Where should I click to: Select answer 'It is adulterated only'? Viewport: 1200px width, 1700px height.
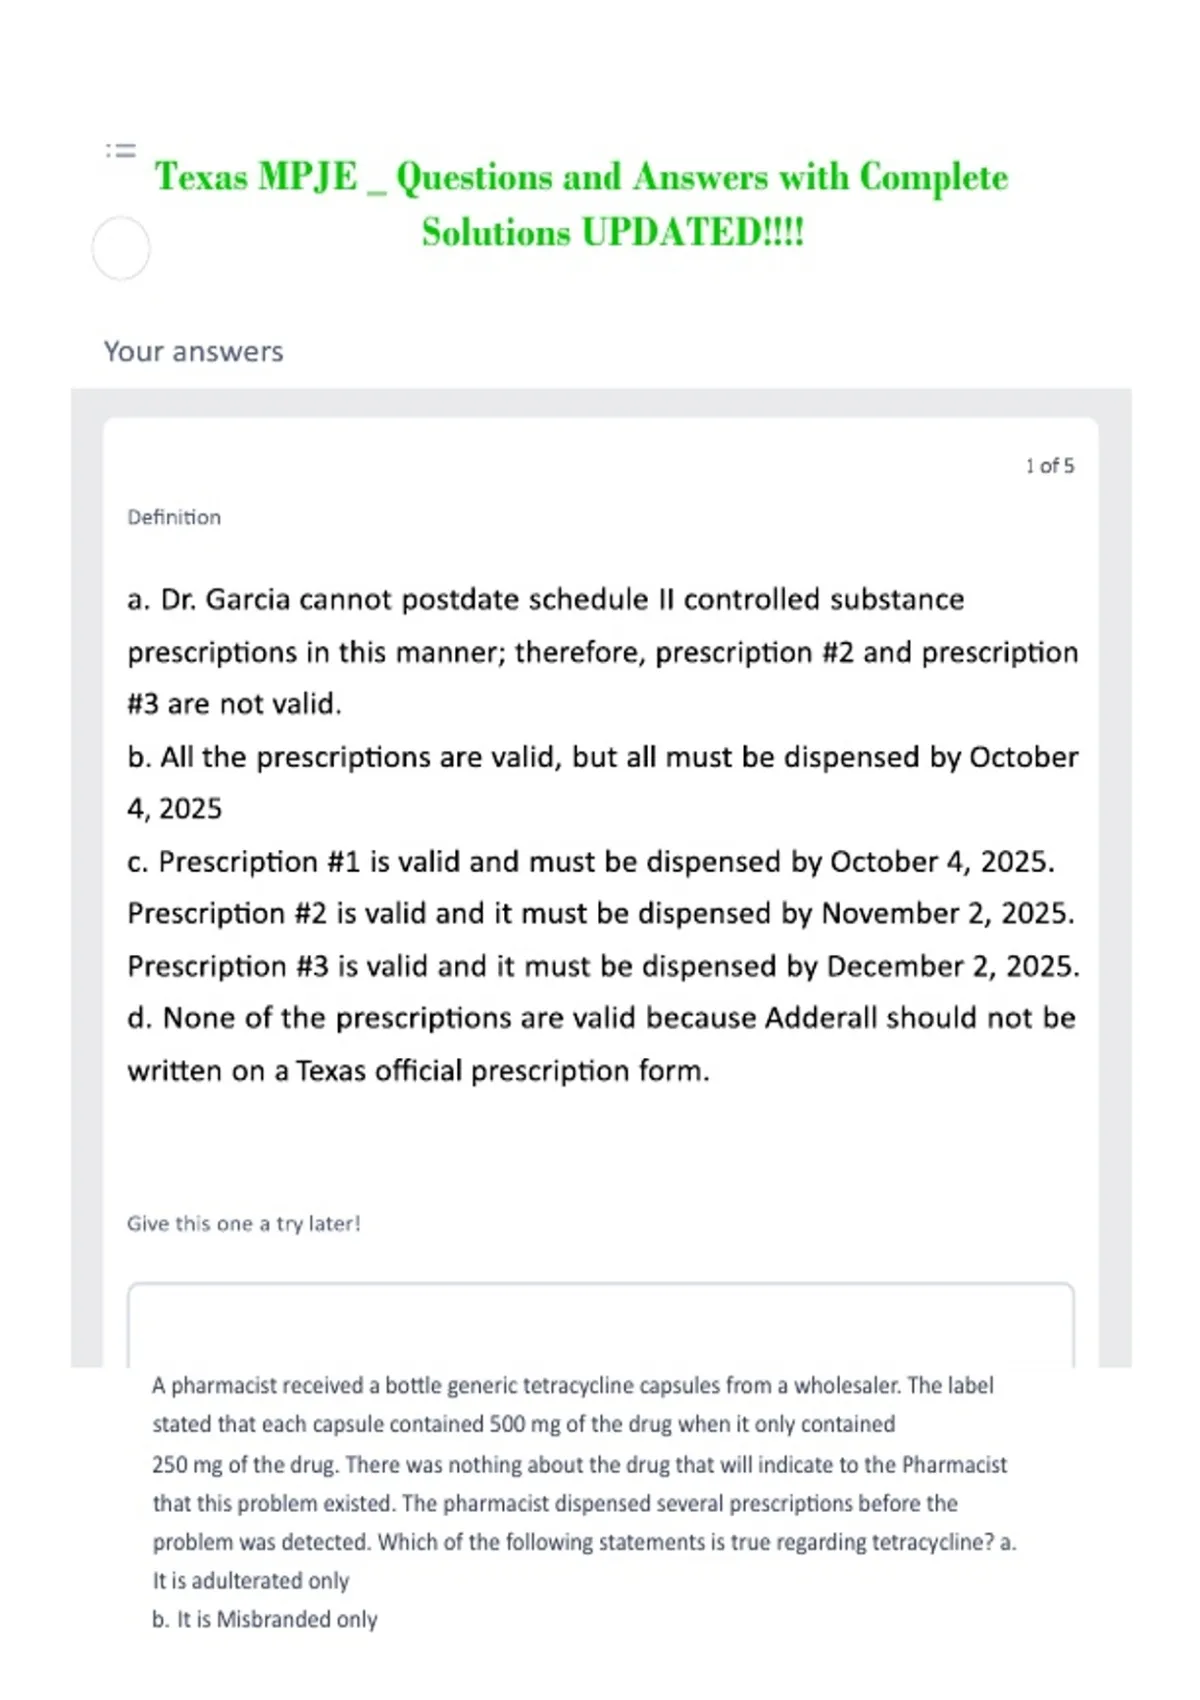[x=251, y=1581]
